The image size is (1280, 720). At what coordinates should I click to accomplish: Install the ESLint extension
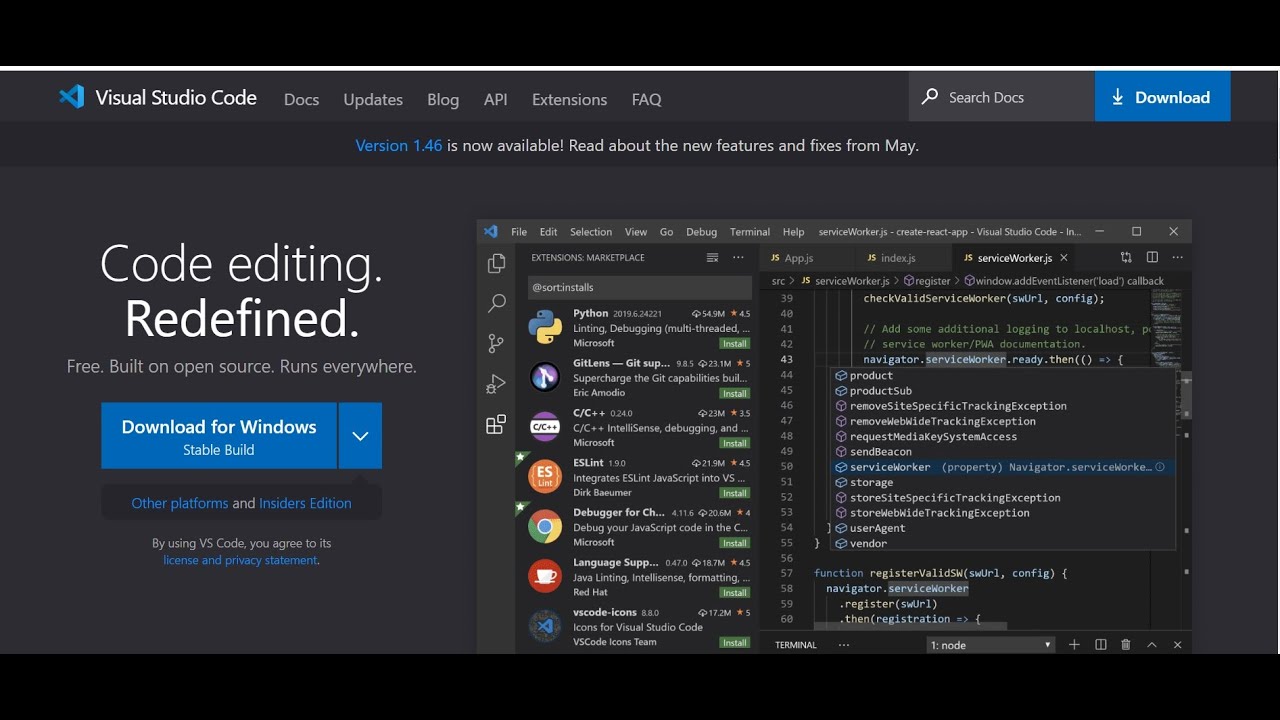pyautogui.click(x=735, y=493)
